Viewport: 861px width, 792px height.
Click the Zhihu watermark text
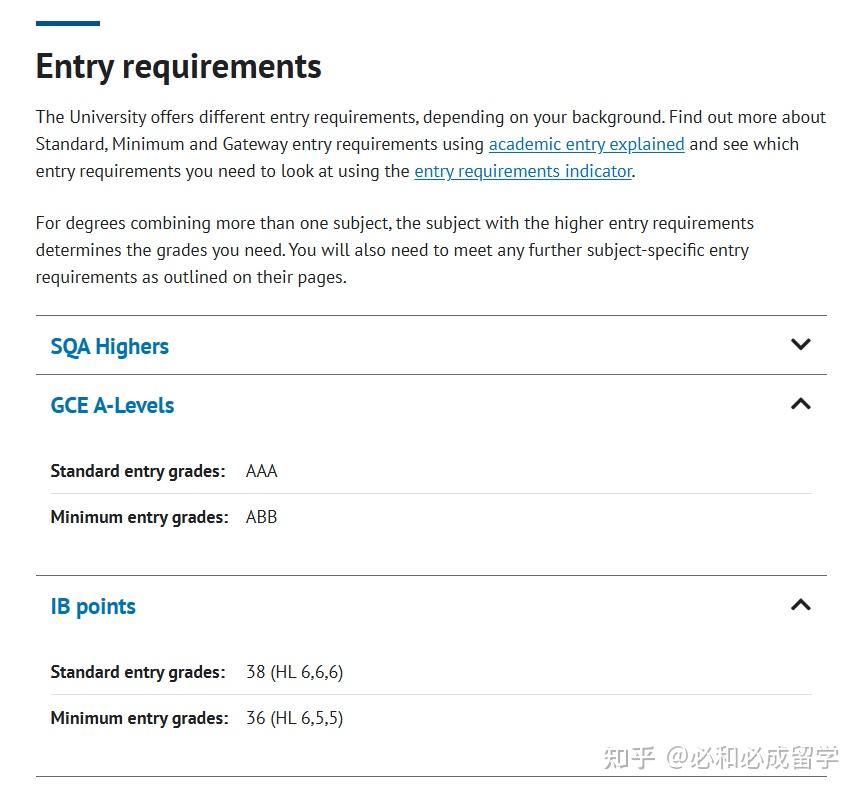click(x=721, y=758)
